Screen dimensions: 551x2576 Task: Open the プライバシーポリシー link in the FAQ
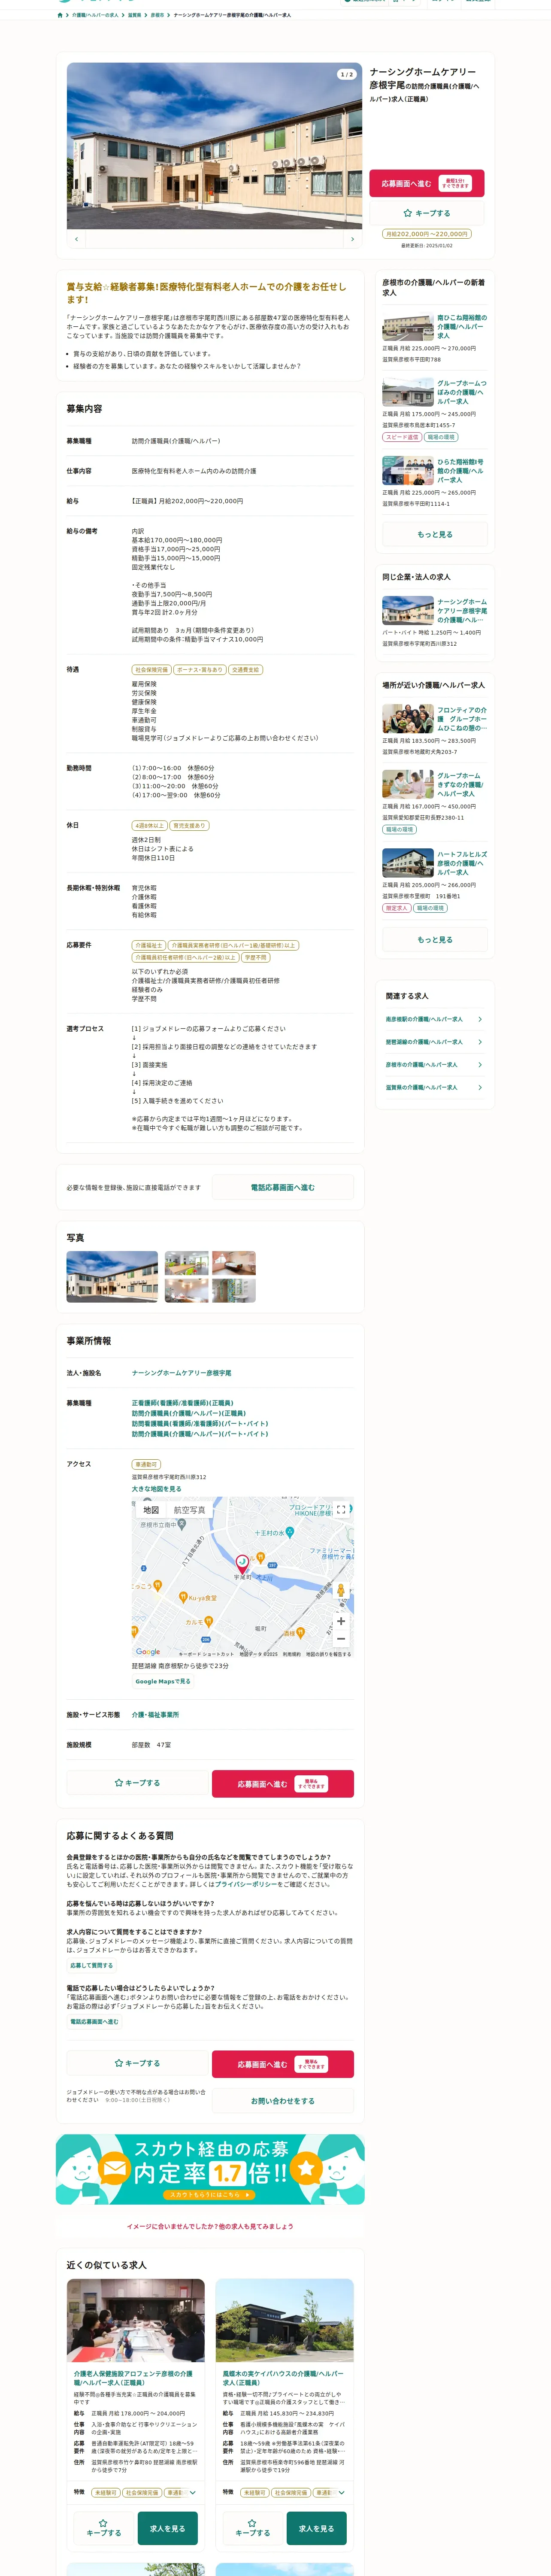[246, 1883]
